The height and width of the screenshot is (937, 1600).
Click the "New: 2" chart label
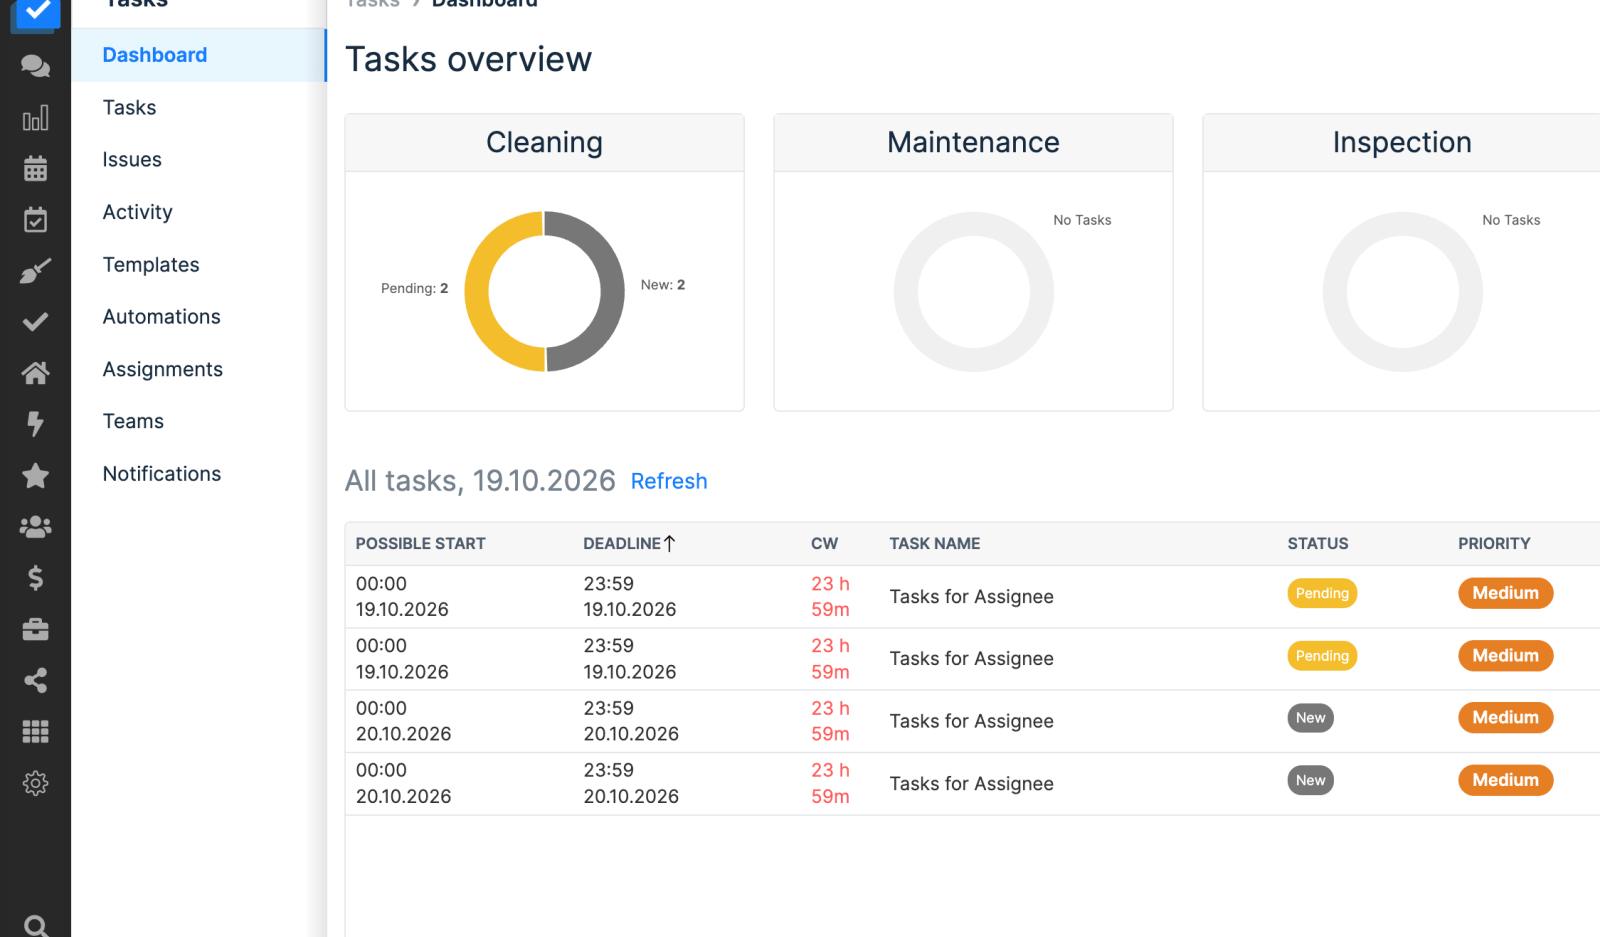[x=663, y=285]
